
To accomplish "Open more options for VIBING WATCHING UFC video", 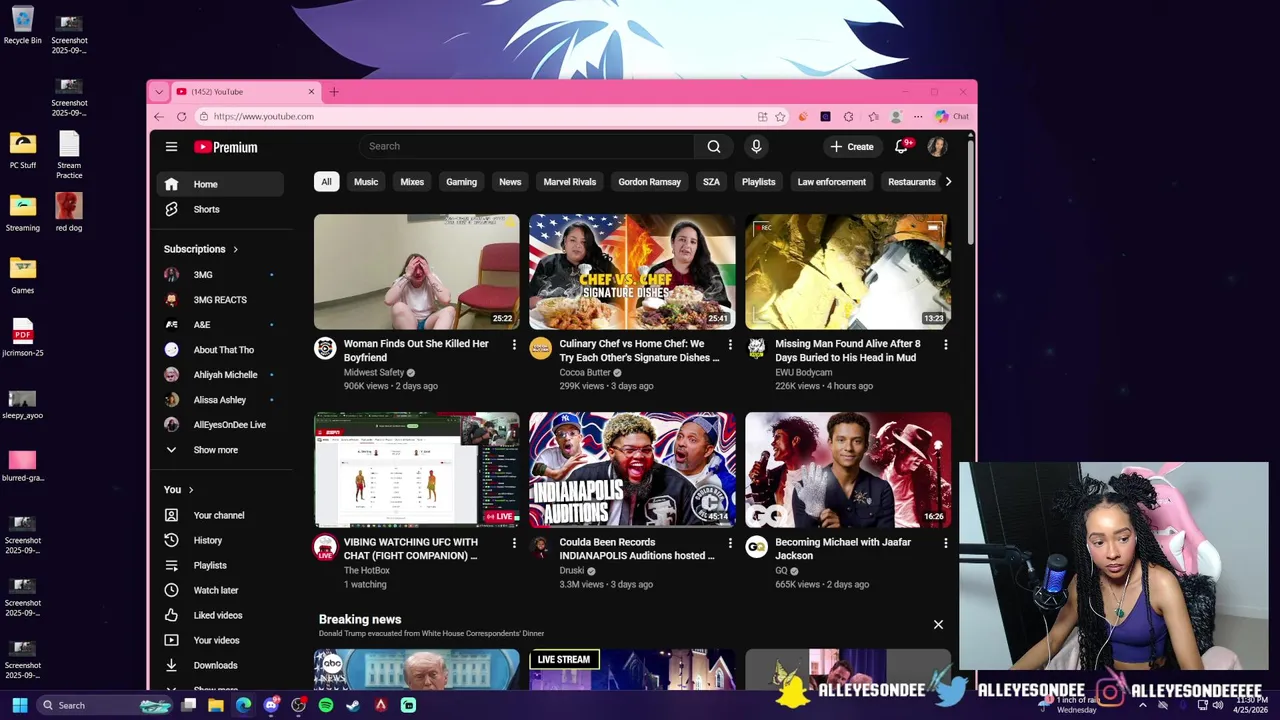I will 514,543.
